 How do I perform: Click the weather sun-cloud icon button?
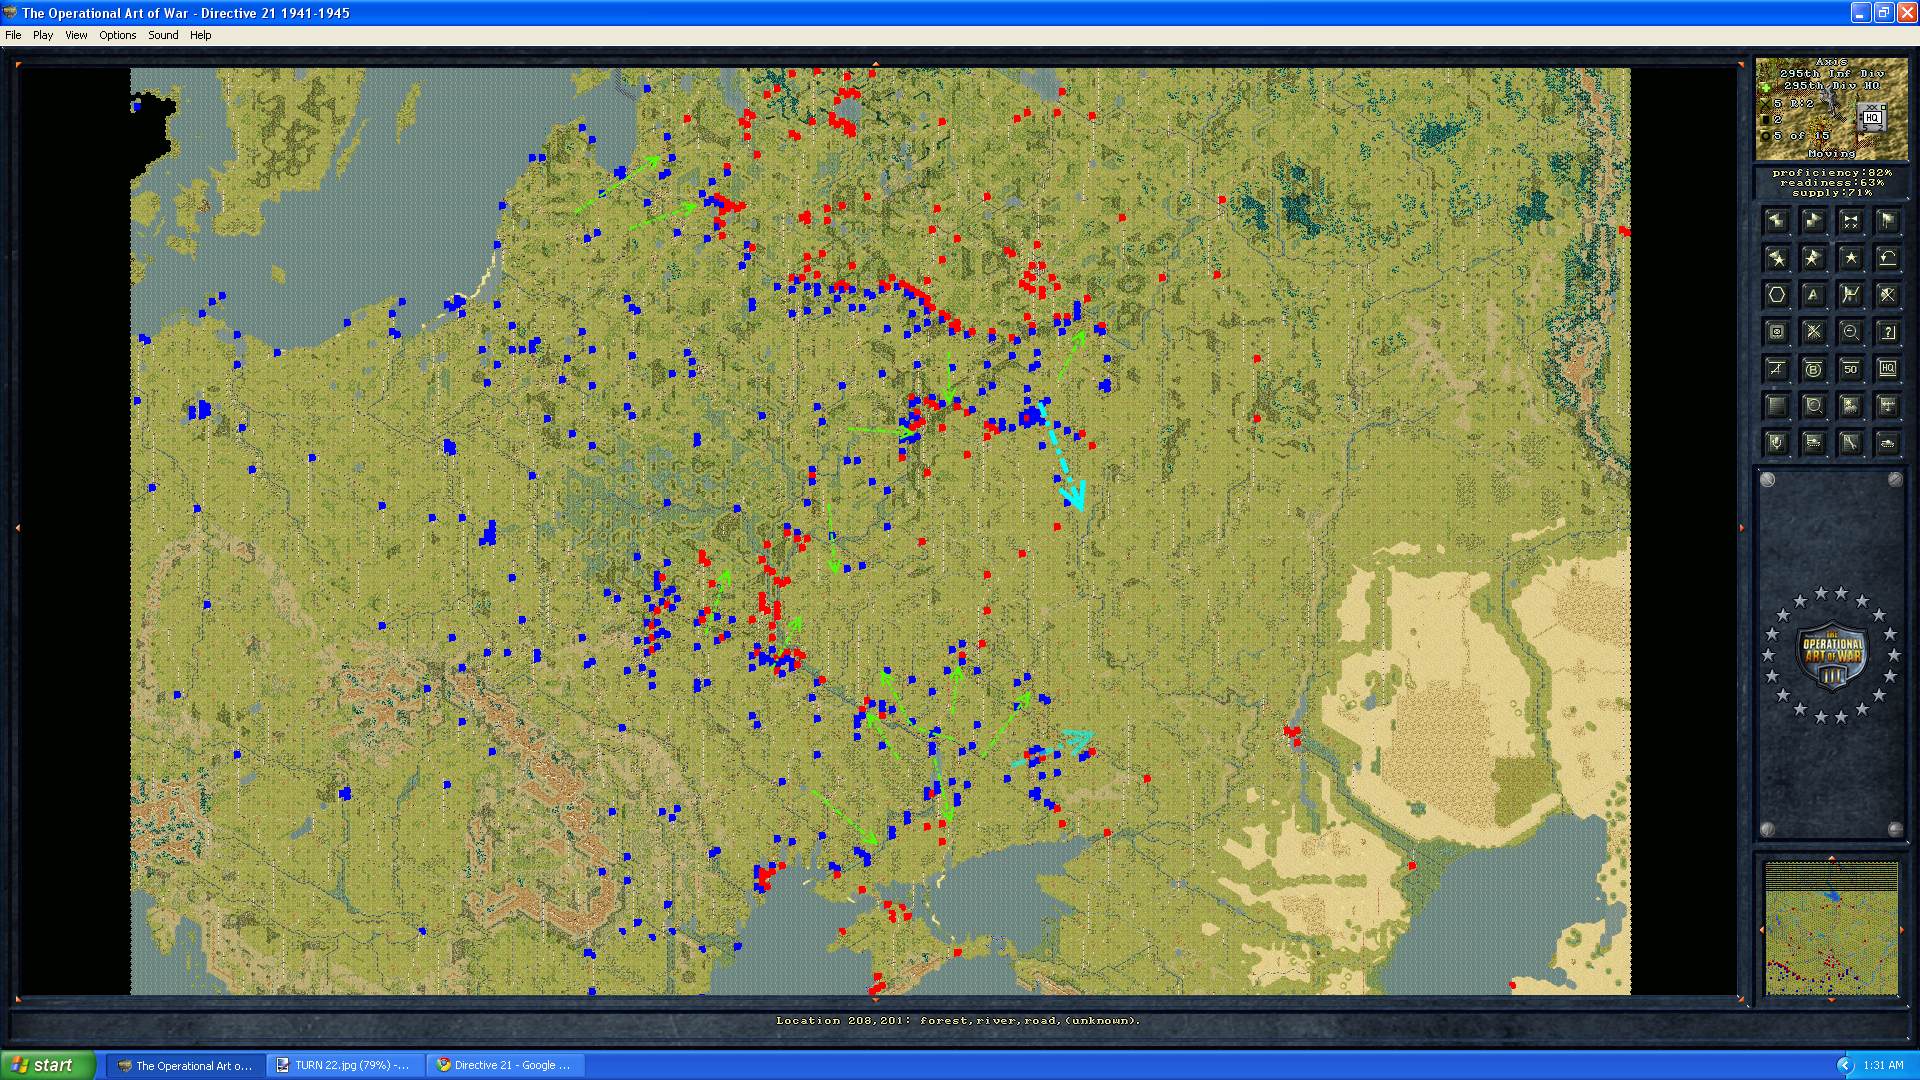pos(1850,405)
